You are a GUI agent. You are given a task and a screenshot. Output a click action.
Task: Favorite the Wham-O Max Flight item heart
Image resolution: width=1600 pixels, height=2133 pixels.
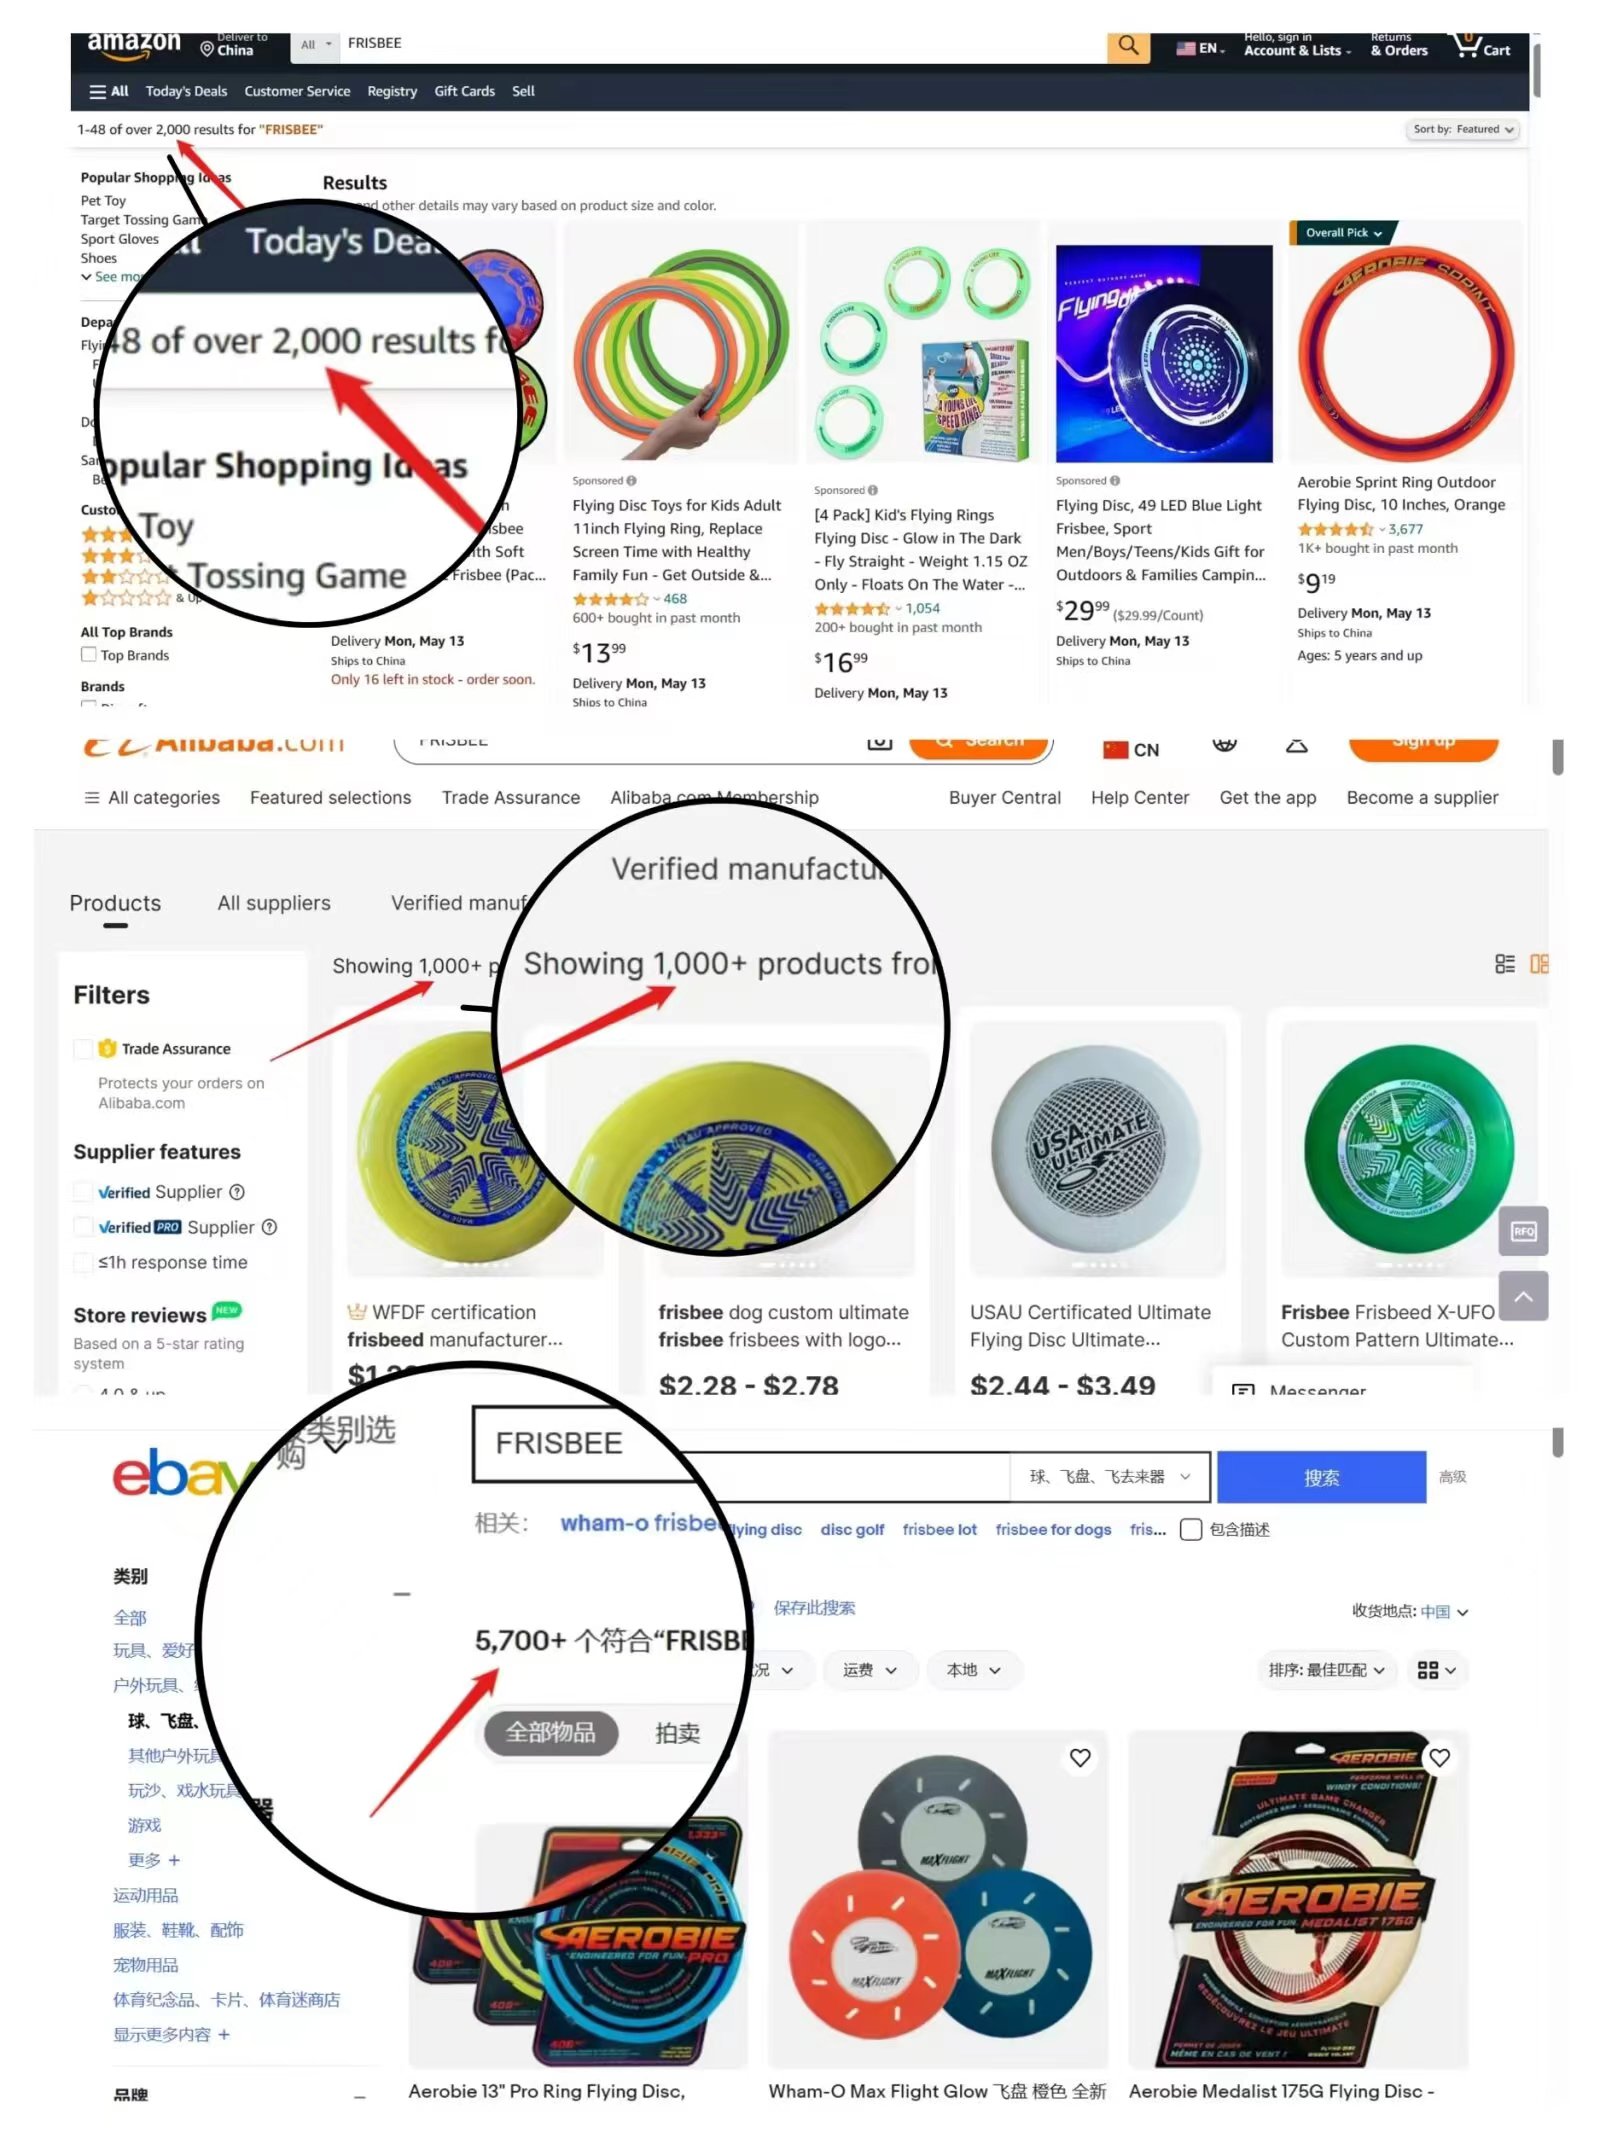1080,1757
